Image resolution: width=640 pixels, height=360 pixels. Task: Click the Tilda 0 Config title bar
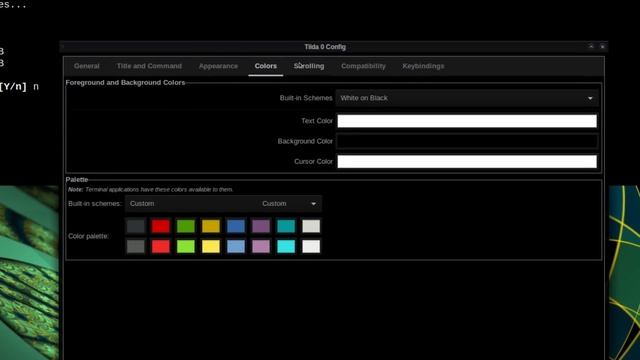(325, 47)
